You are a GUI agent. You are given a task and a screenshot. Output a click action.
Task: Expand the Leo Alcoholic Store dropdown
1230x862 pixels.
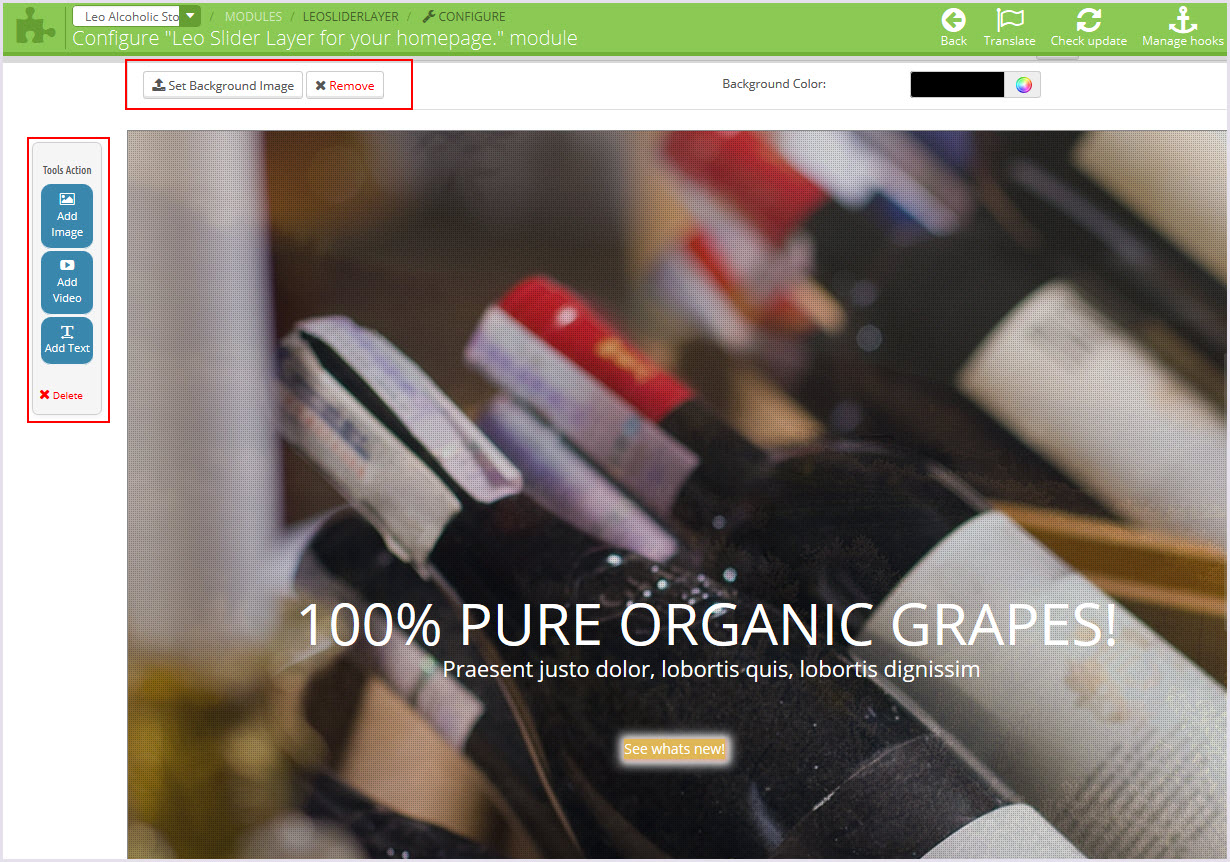point(190,16)
